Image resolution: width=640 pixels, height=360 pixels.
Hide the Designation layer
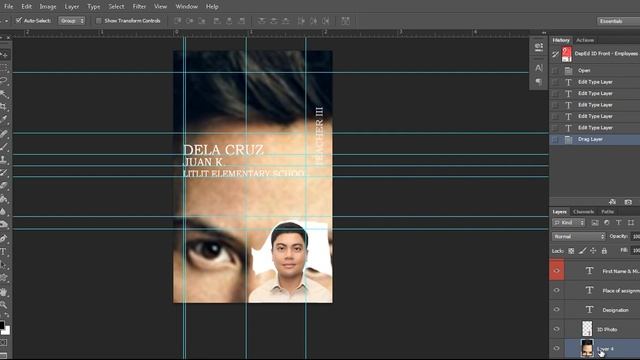[x=557, y=309]
